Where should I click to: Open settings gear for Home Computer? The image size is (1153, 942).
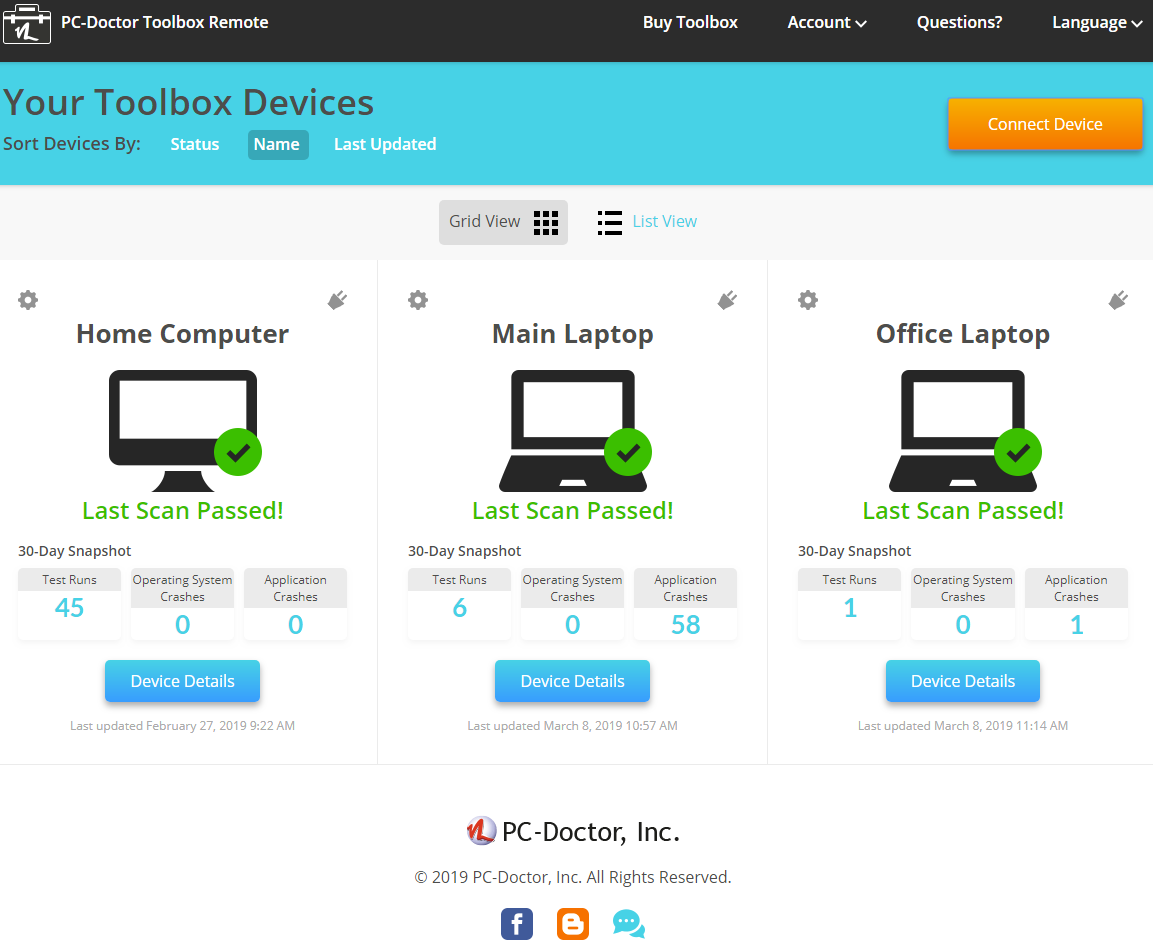28,300
